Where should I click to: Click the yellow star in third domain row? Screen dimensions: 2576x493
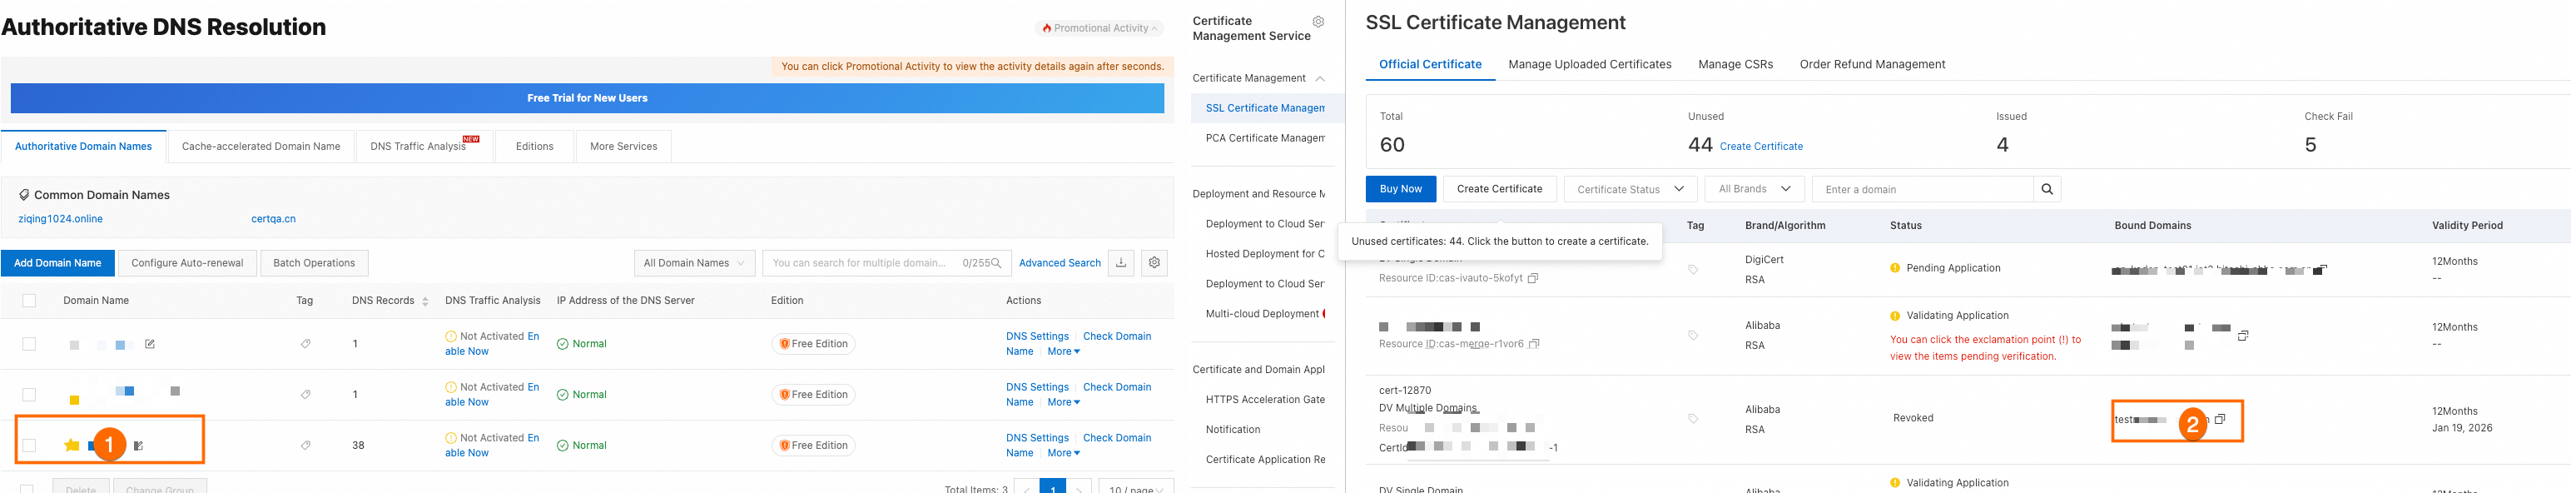(71, 445)
